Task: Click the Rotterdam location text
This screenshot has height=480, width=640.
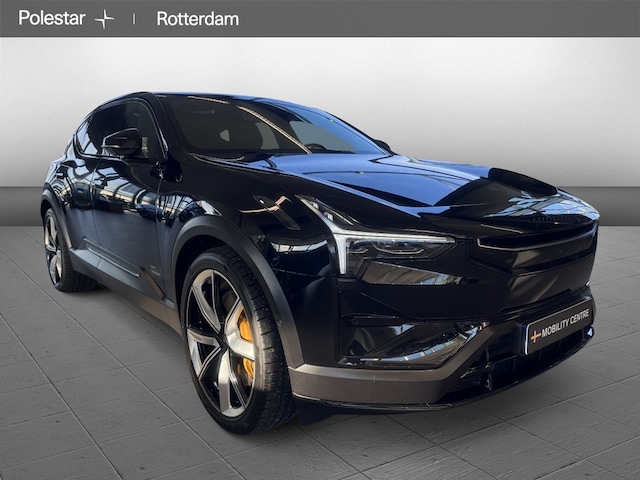Action: (198, 19)
